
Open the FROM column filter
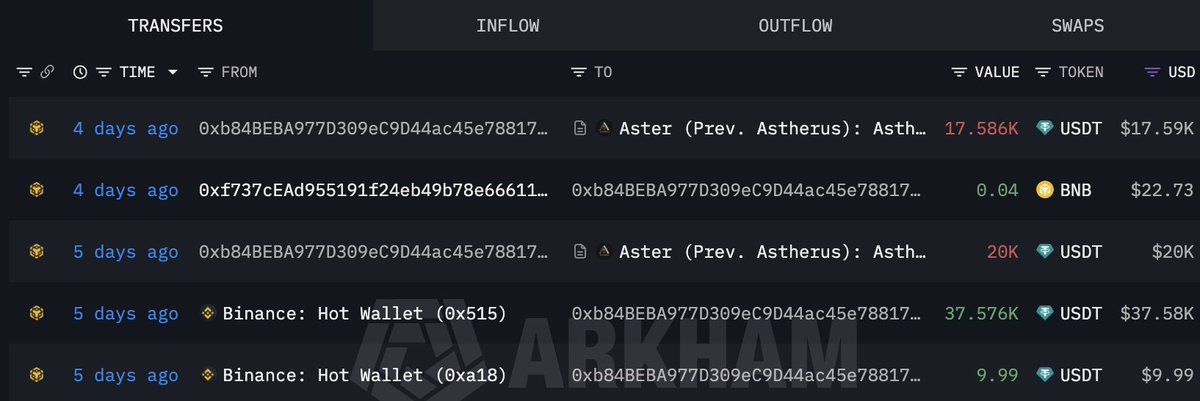tap(206, 72)
